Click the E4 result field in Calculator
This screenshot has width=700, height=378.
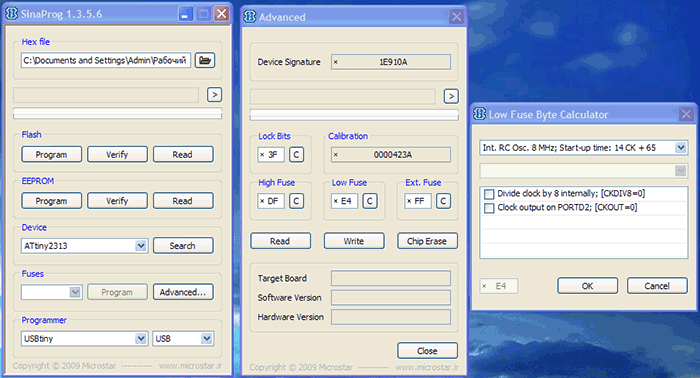(x=499, y=286)
